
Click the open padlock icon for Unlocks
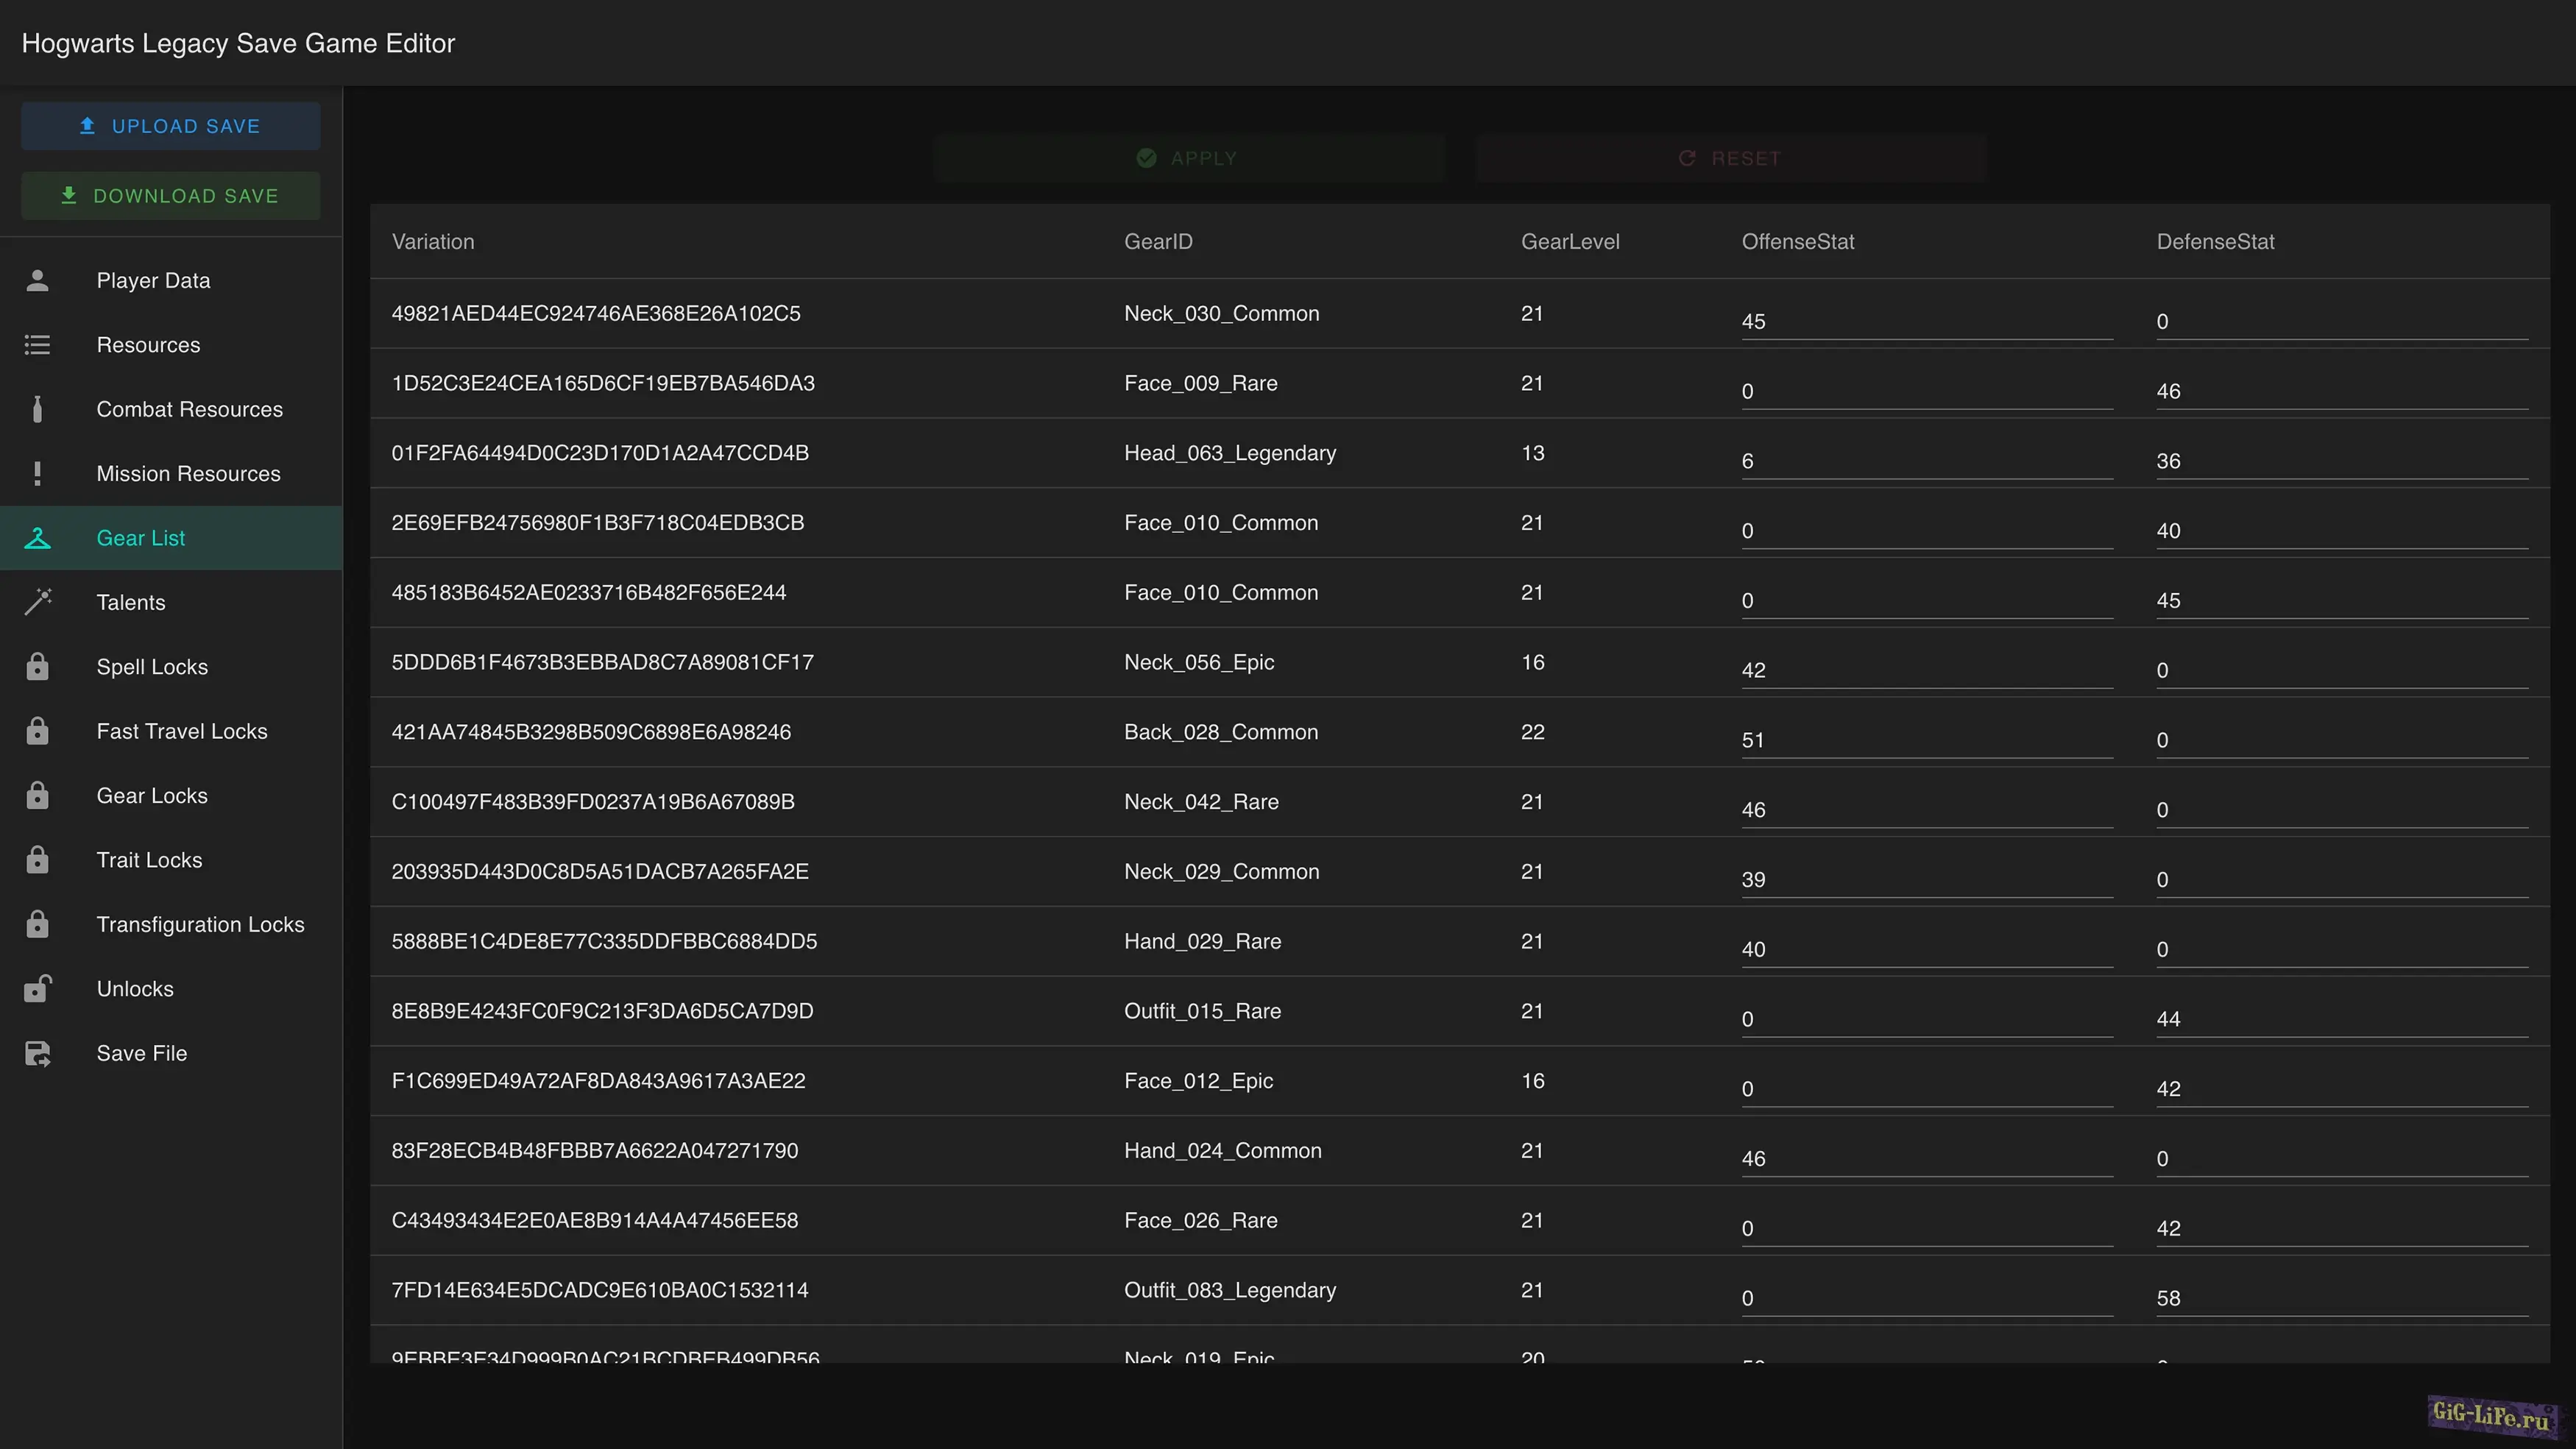coord(37,989)
